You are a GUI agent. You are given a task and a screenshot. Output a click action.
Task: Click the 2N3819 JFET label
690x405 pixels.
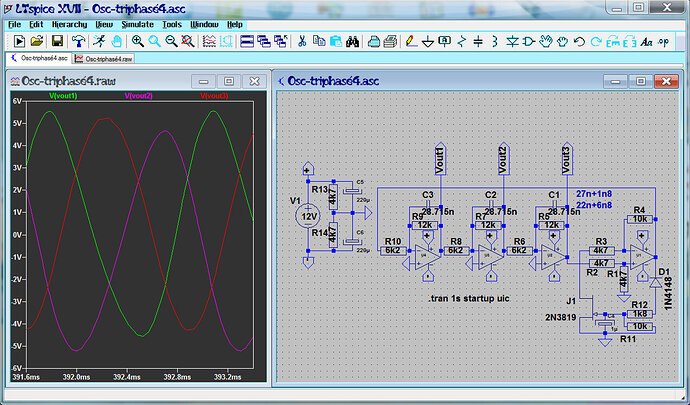(561, 317)
